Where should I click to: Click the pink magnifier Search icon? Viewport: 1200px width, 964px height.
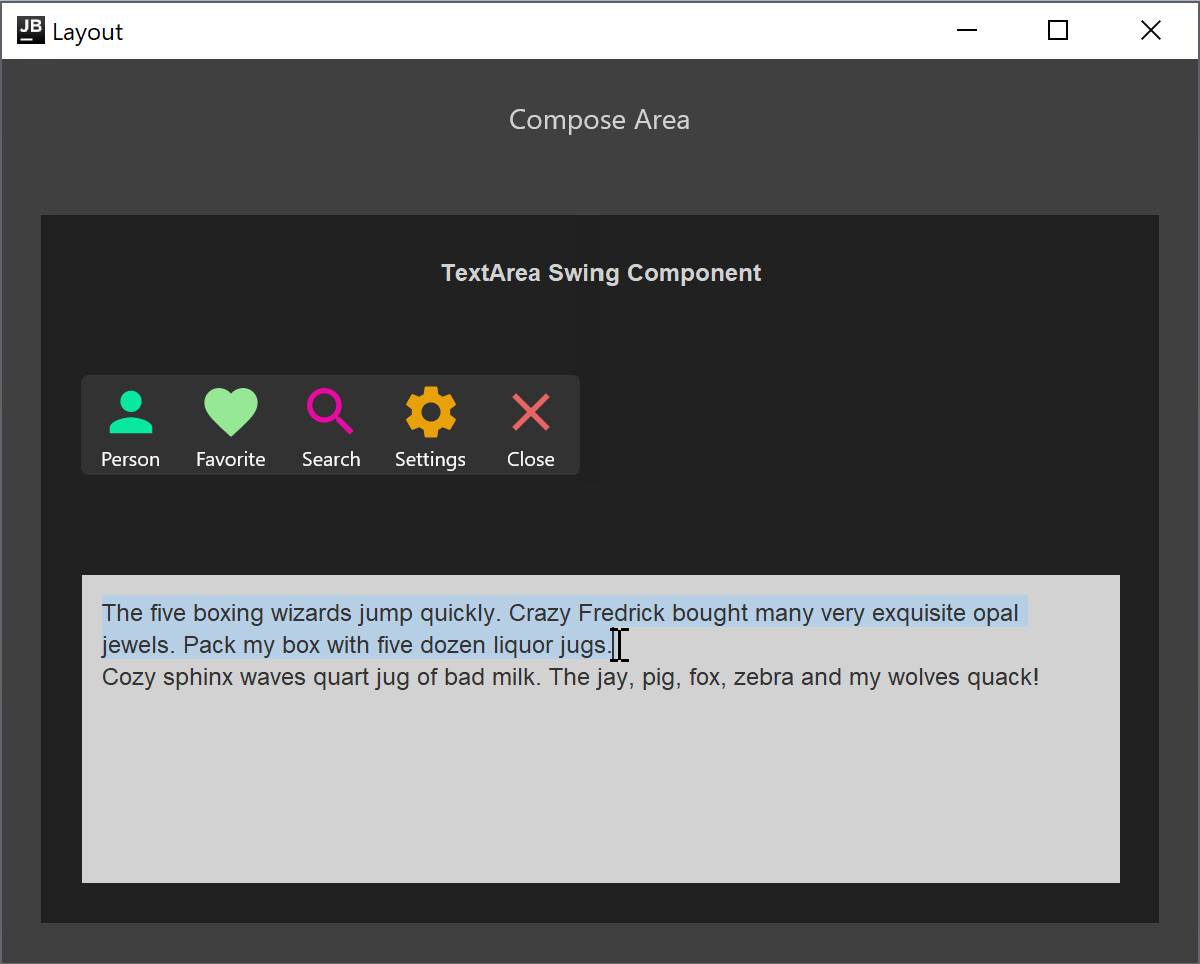tap(330, 411)
